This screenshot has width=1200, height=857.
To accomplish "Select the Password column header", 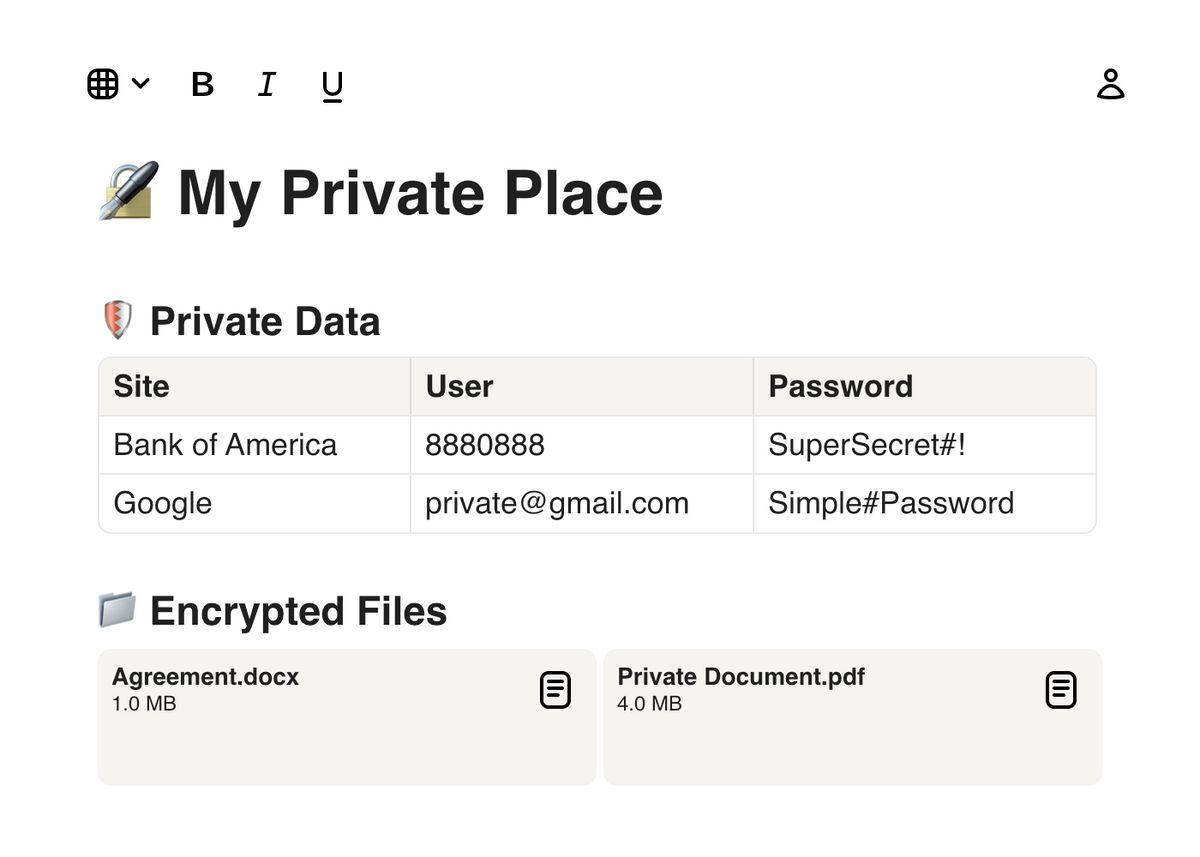I will pyautogui.click(x=925, y=387).
